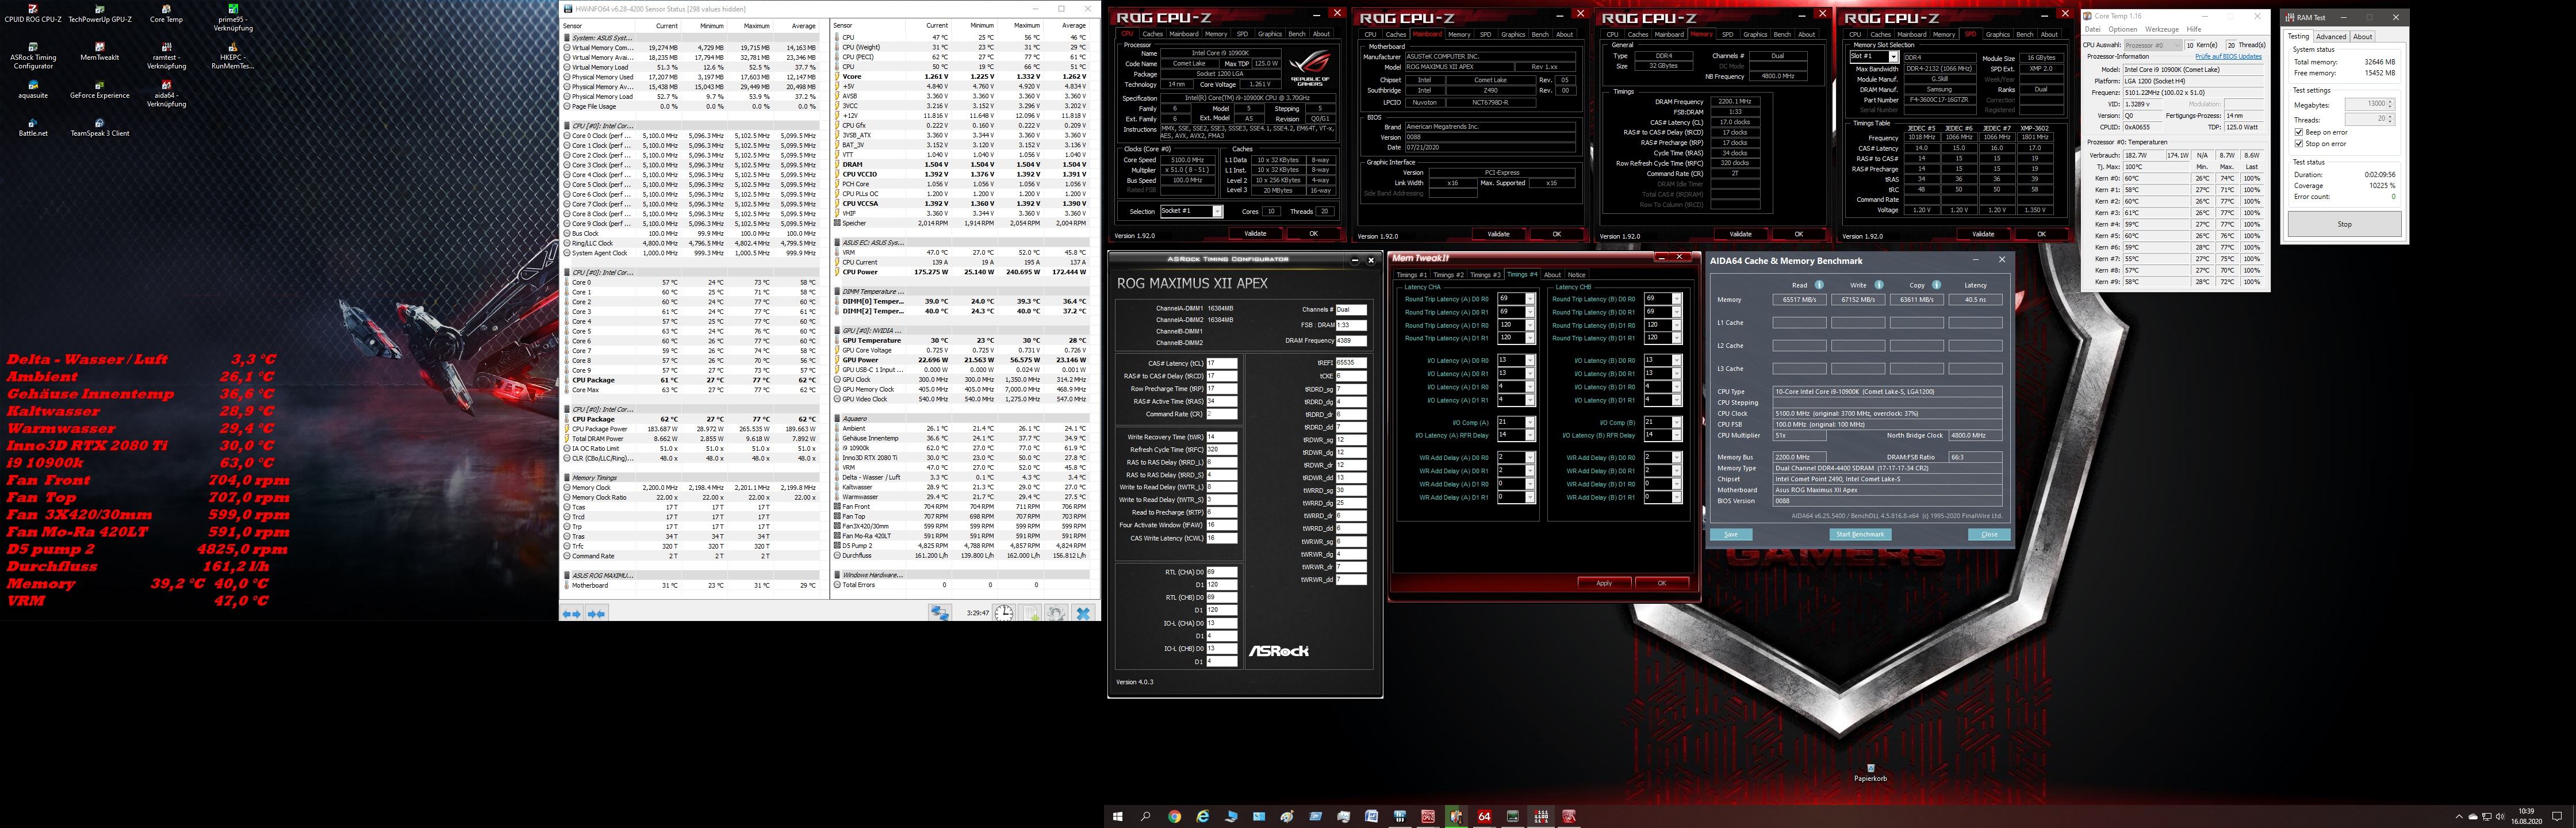
Task: Click the info icon next to Write in AIDA64
Action: tap(1878, 285)
